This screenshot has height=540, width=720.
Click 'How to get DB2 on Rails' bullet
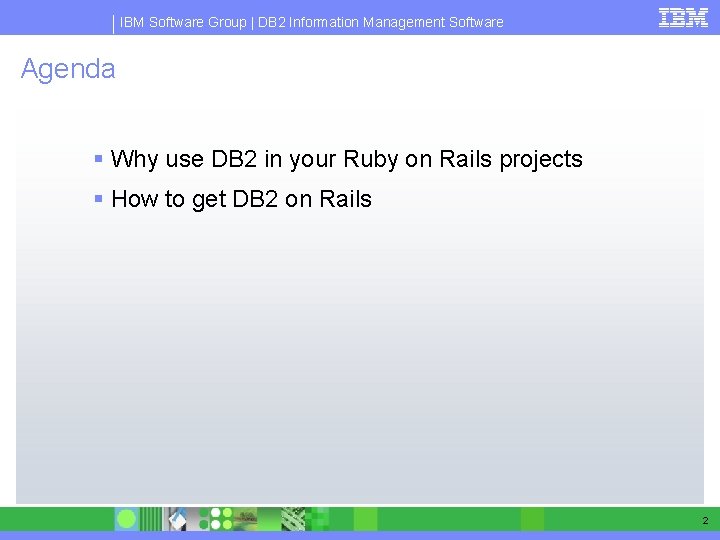(242, 199)
